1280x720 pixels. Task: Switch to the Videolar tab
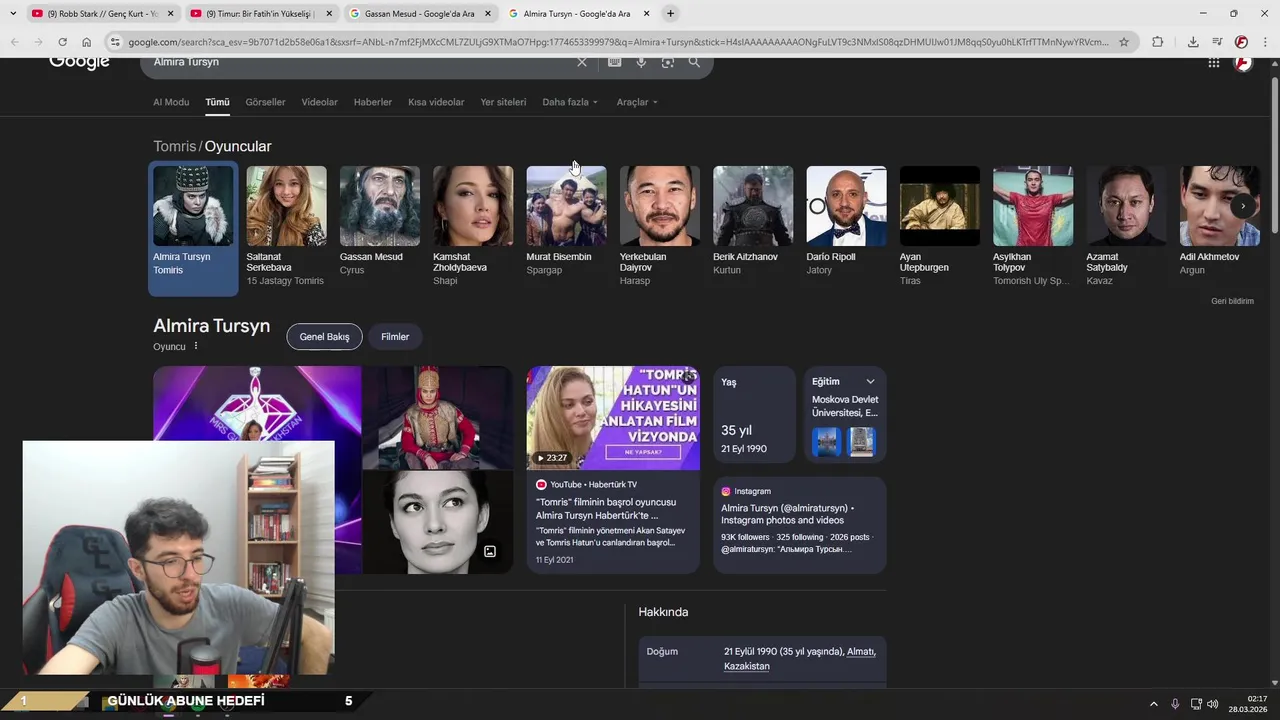pos(319,102)
